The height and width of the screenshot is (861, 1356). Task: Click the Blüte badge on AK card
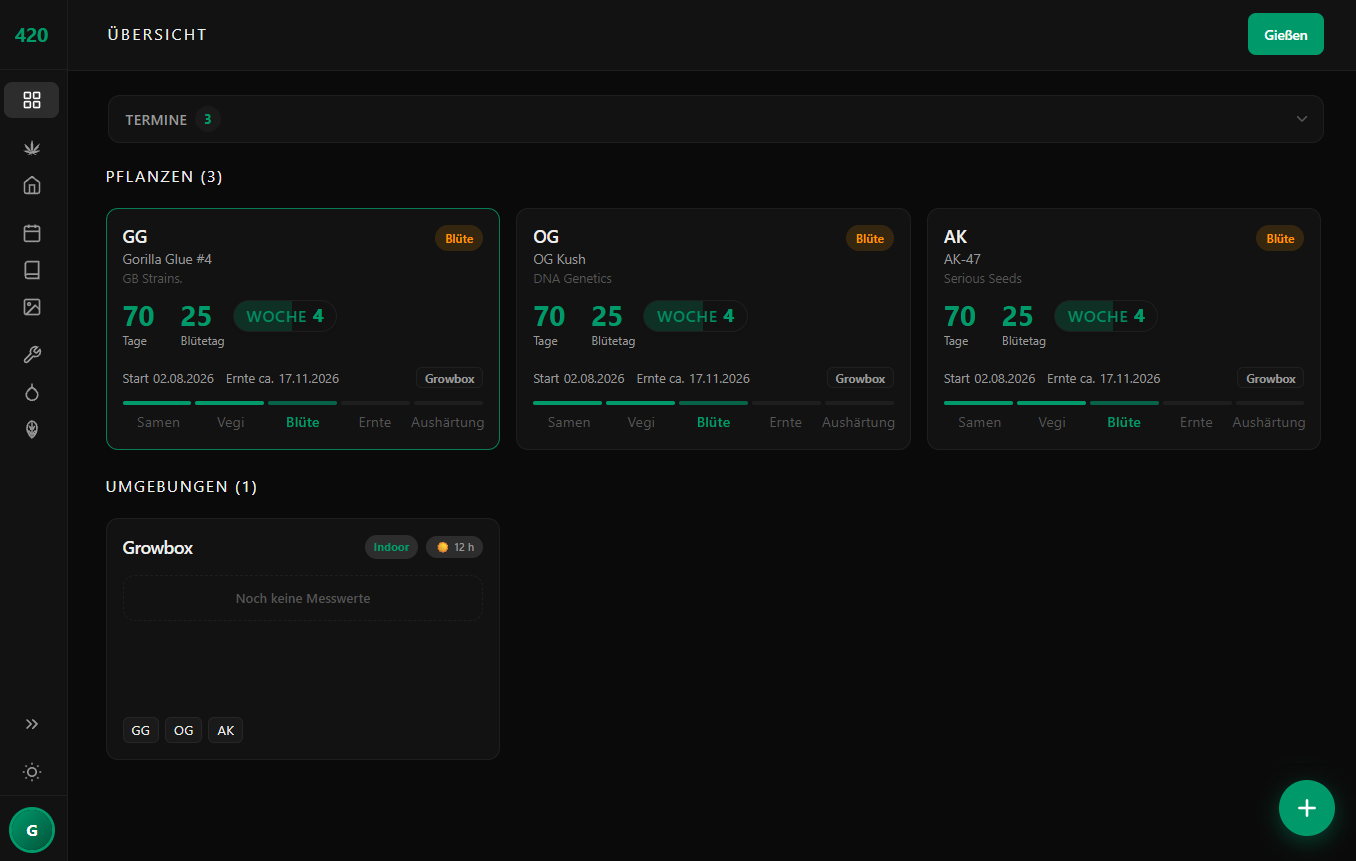click(x=1280, y=238)
